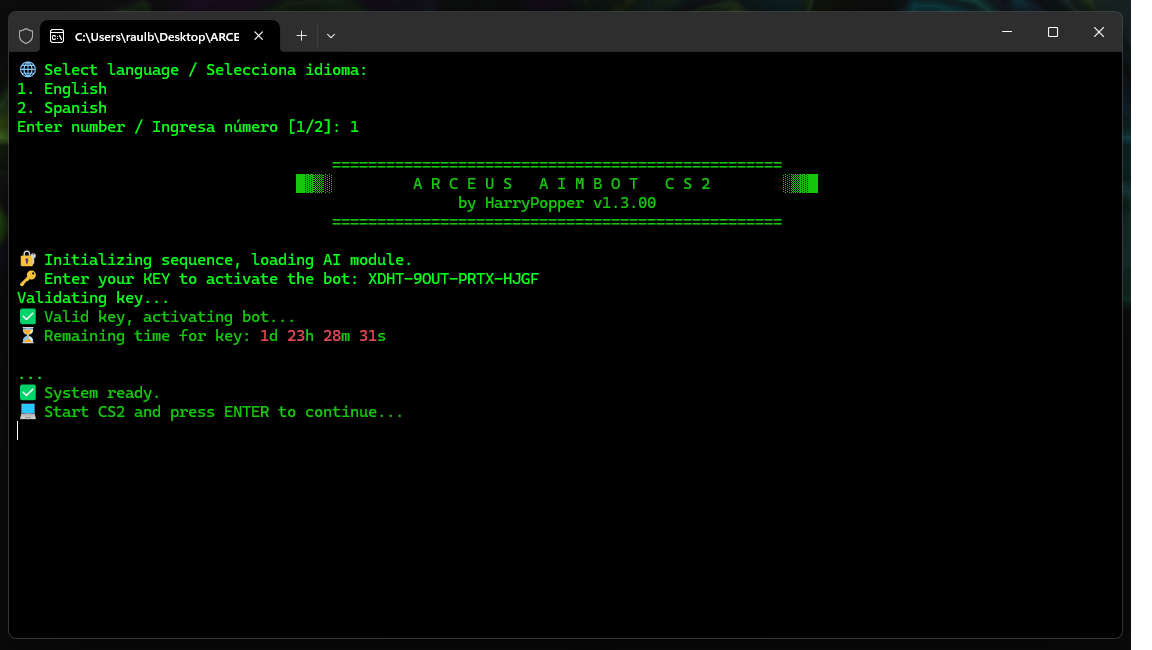Open a new terminal tab
1152x650 pixels.
(x=301, y=36)
